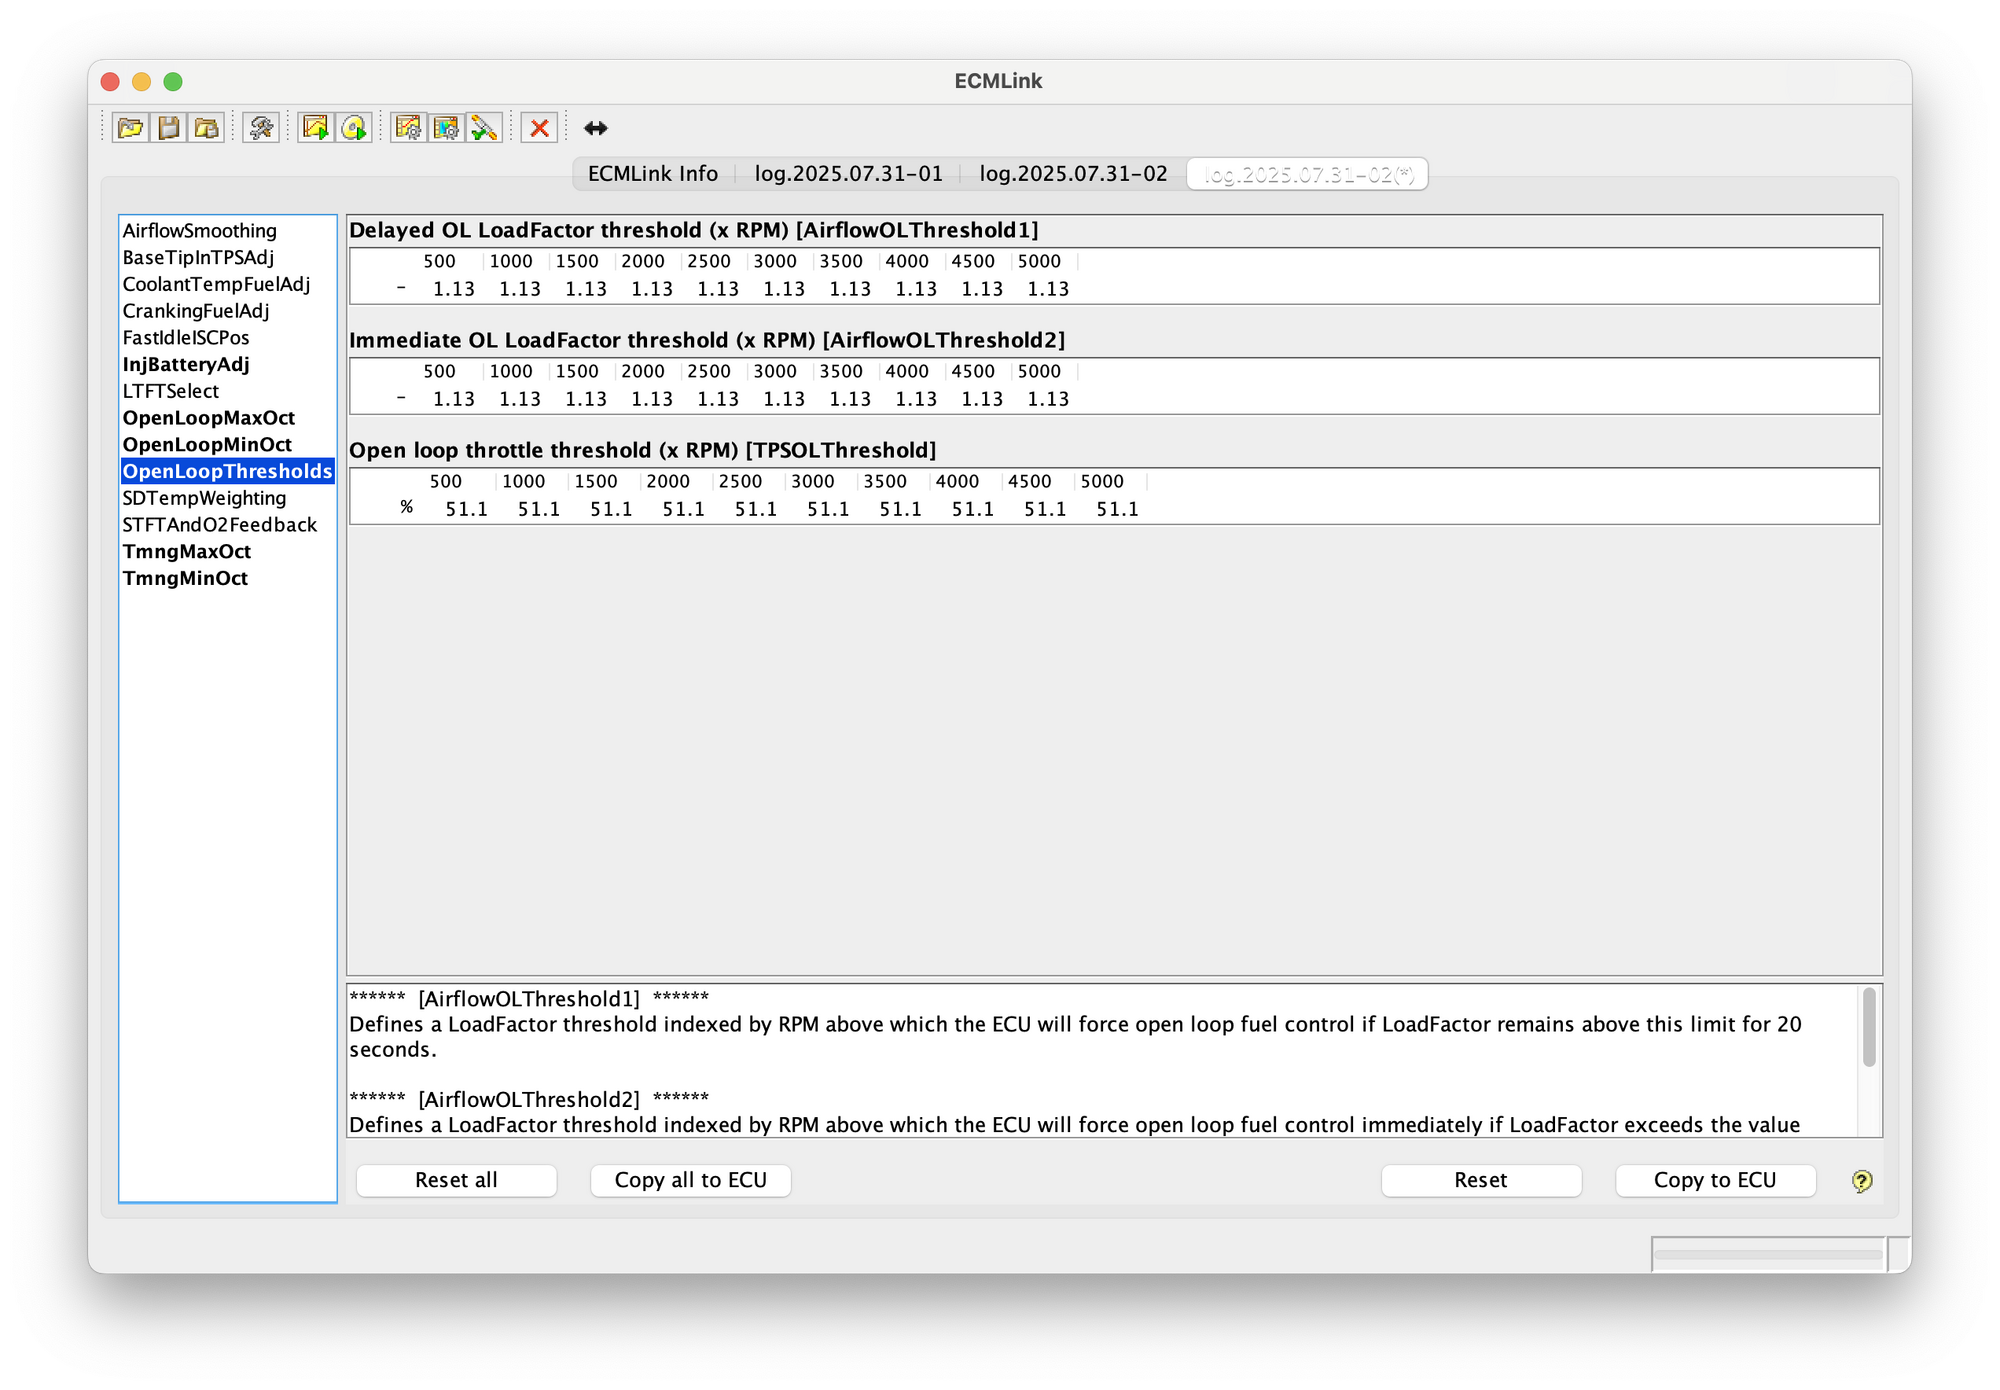The image size is (2000, 1390).
Task: Select LTFTSelect in the list
Action: click(x=228, y=391)
